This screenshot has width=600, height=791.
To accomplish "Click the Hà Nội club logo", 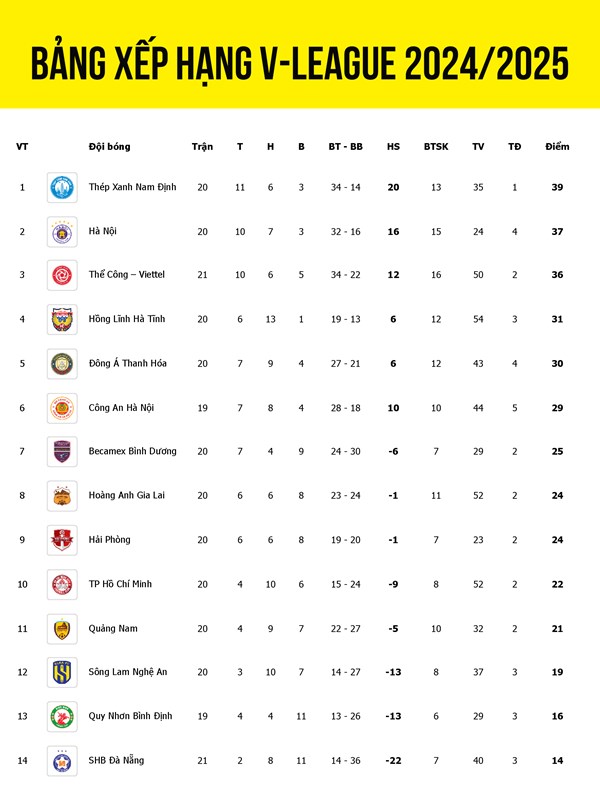I will 62,231.
